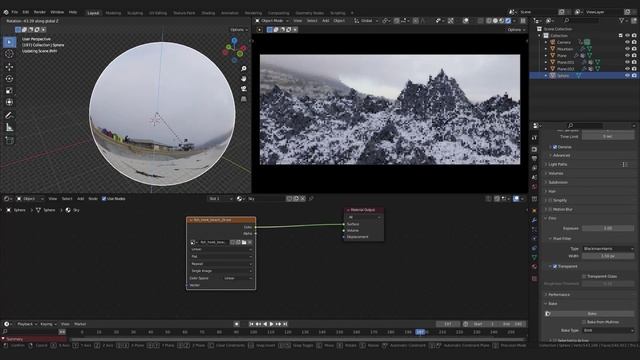Enable the Transparent Glass checkbox

[x=584, y=276]
